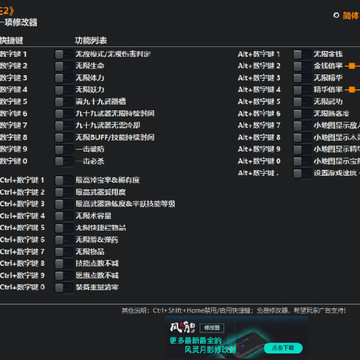Select the Alt+数字键 5 hotkey label
360x360 pixels.
coord(259,102)
